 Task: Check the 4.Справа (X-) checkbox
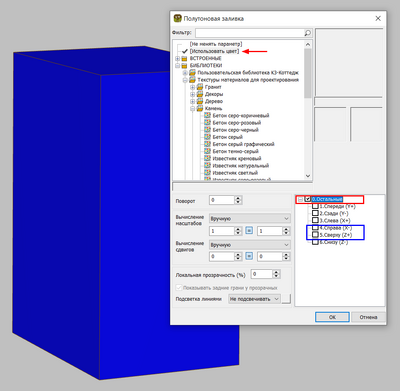pyautogui.click(x=315, y=228)
